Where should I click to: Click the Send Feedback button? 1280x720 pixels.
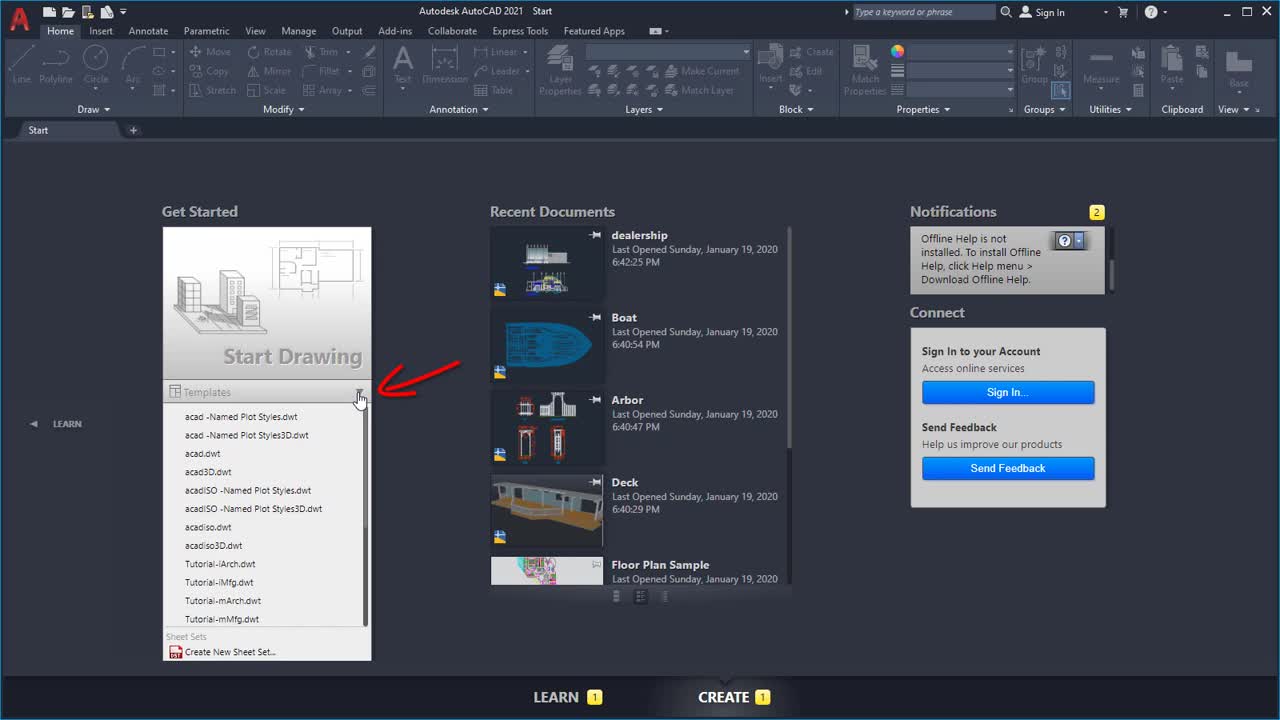coord(1008,468)
